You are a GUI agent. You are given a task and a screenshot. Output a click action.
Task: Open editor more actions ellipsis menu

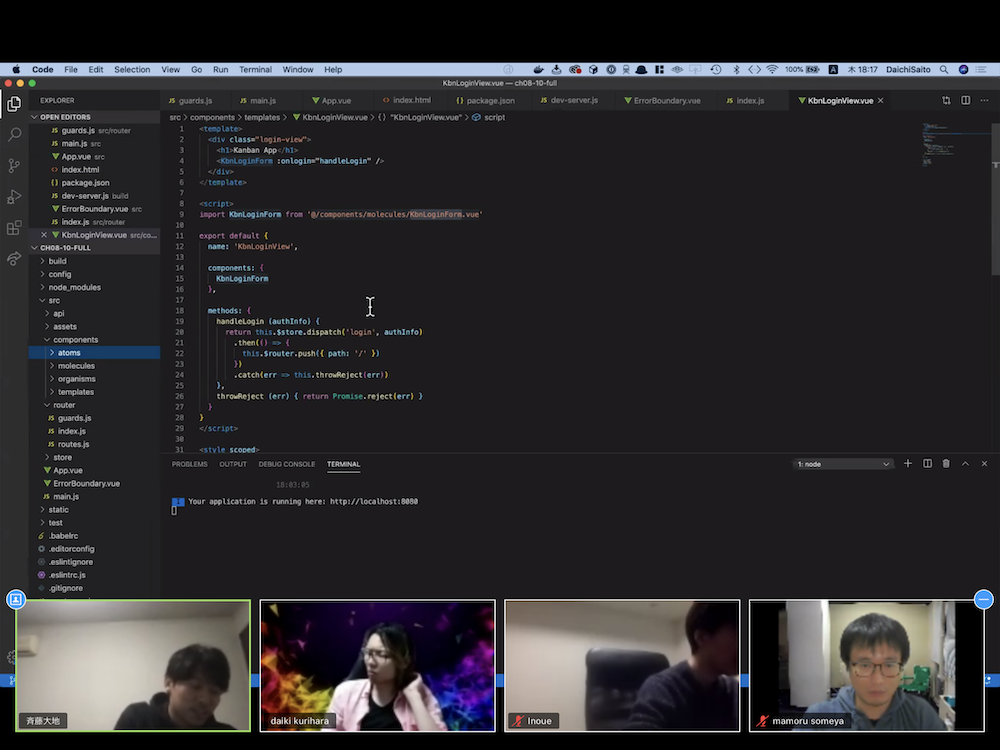click(x=985, y=101)
